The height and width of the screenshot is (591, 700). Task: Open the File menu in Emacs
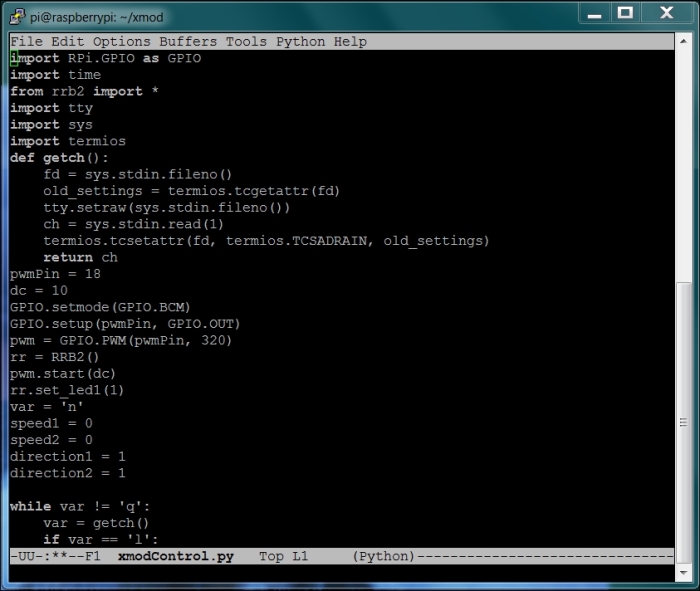pos(26,42)
